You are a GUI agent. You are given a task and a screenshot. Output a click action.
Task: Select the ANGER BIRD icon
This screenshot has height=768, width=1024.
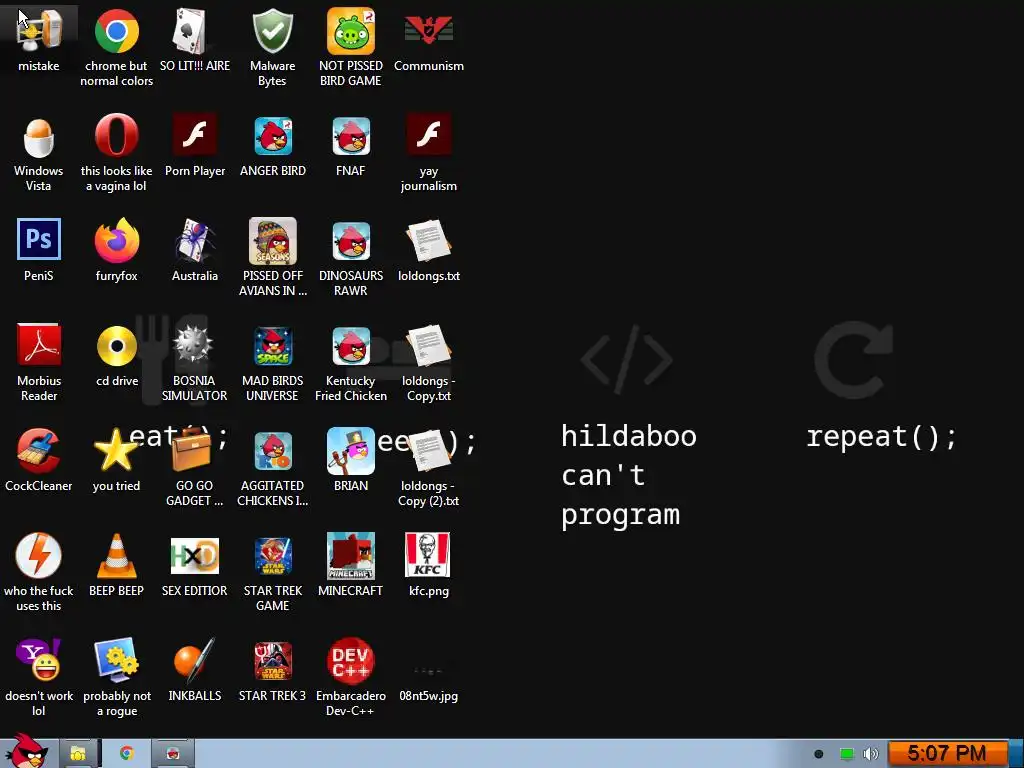tap(273, 136)
